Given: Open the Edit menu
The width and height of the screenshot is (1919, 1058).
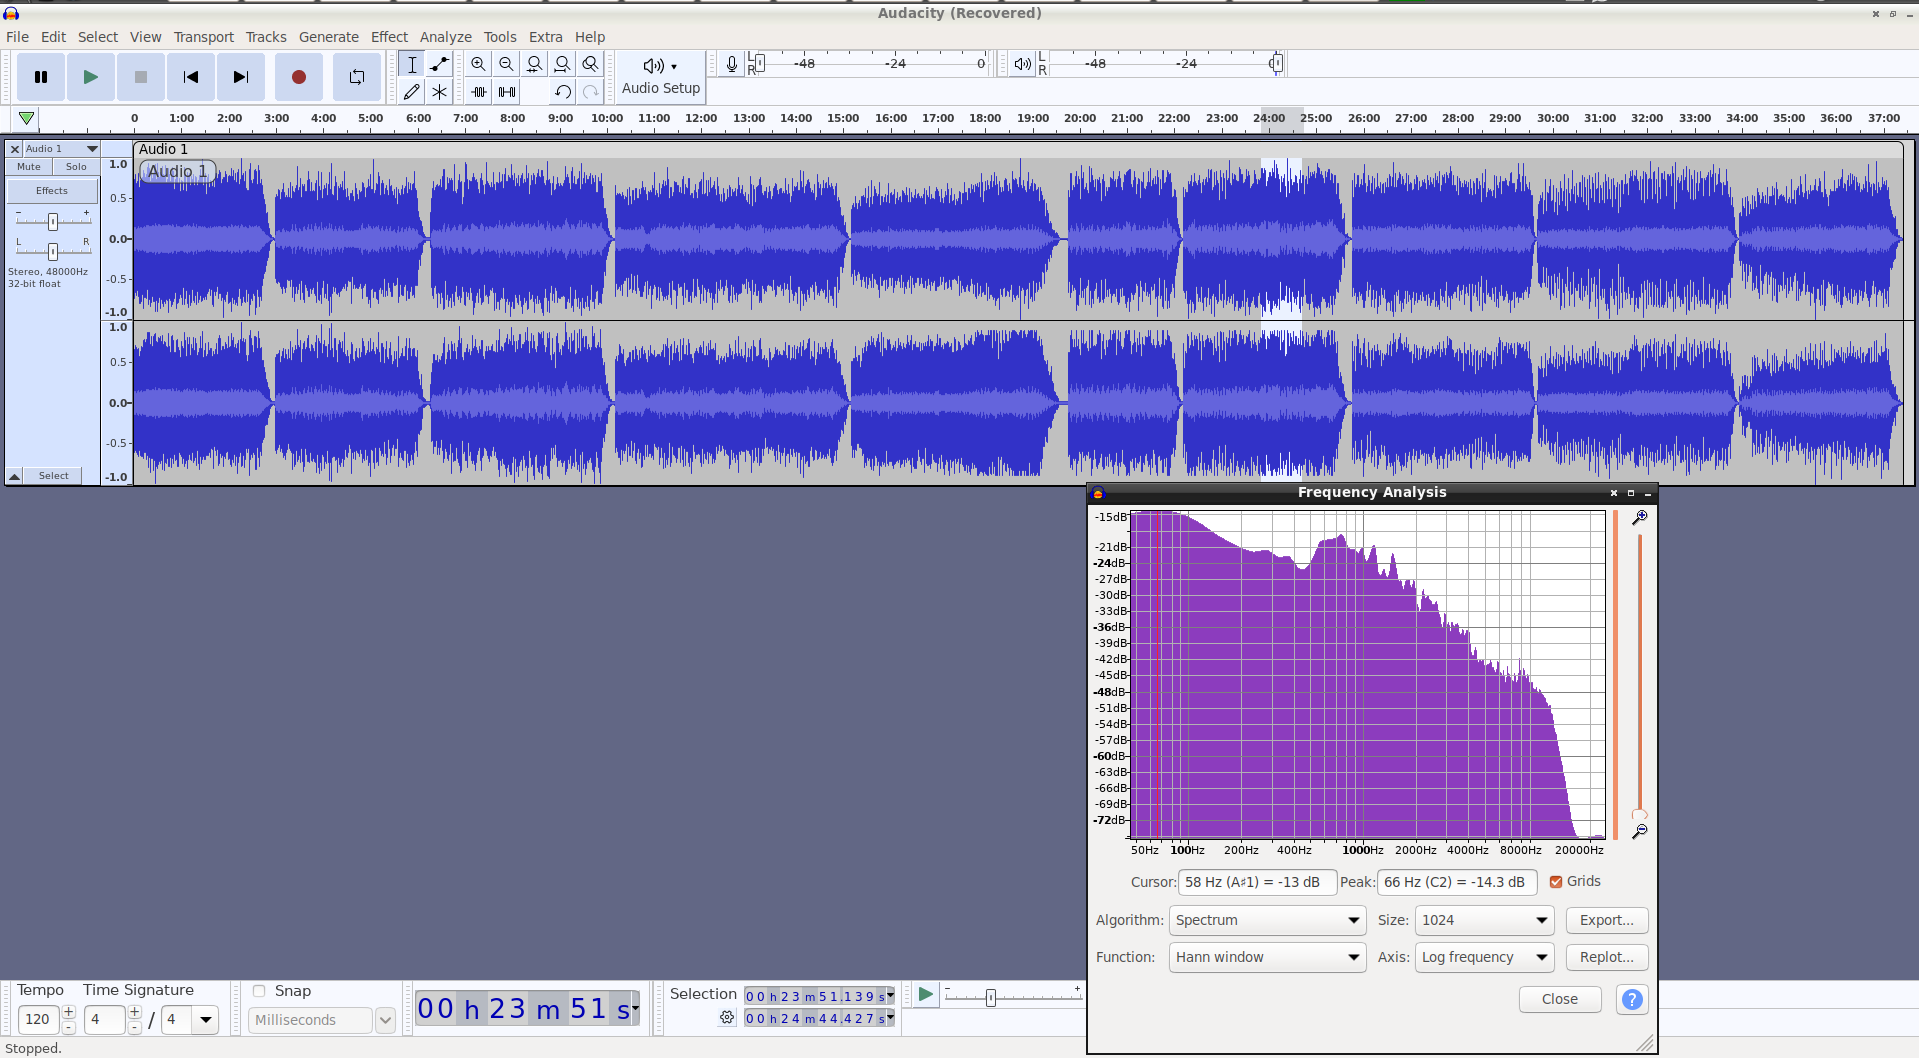Looking at the screenshot, I should click(53, 37).
